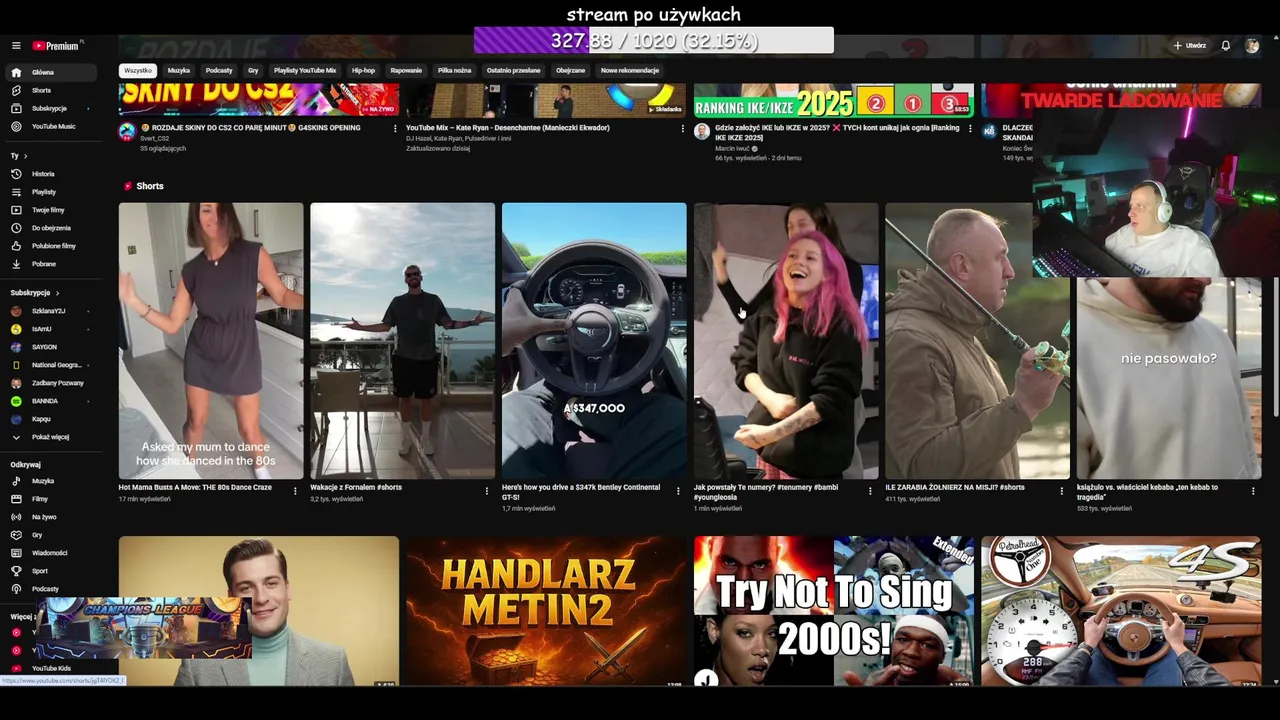The width and height of the screenshot is (1280, 720).
Task: Open the Historia clock-arrow icon
Action: pyautogui.click(x=16, y=174)
